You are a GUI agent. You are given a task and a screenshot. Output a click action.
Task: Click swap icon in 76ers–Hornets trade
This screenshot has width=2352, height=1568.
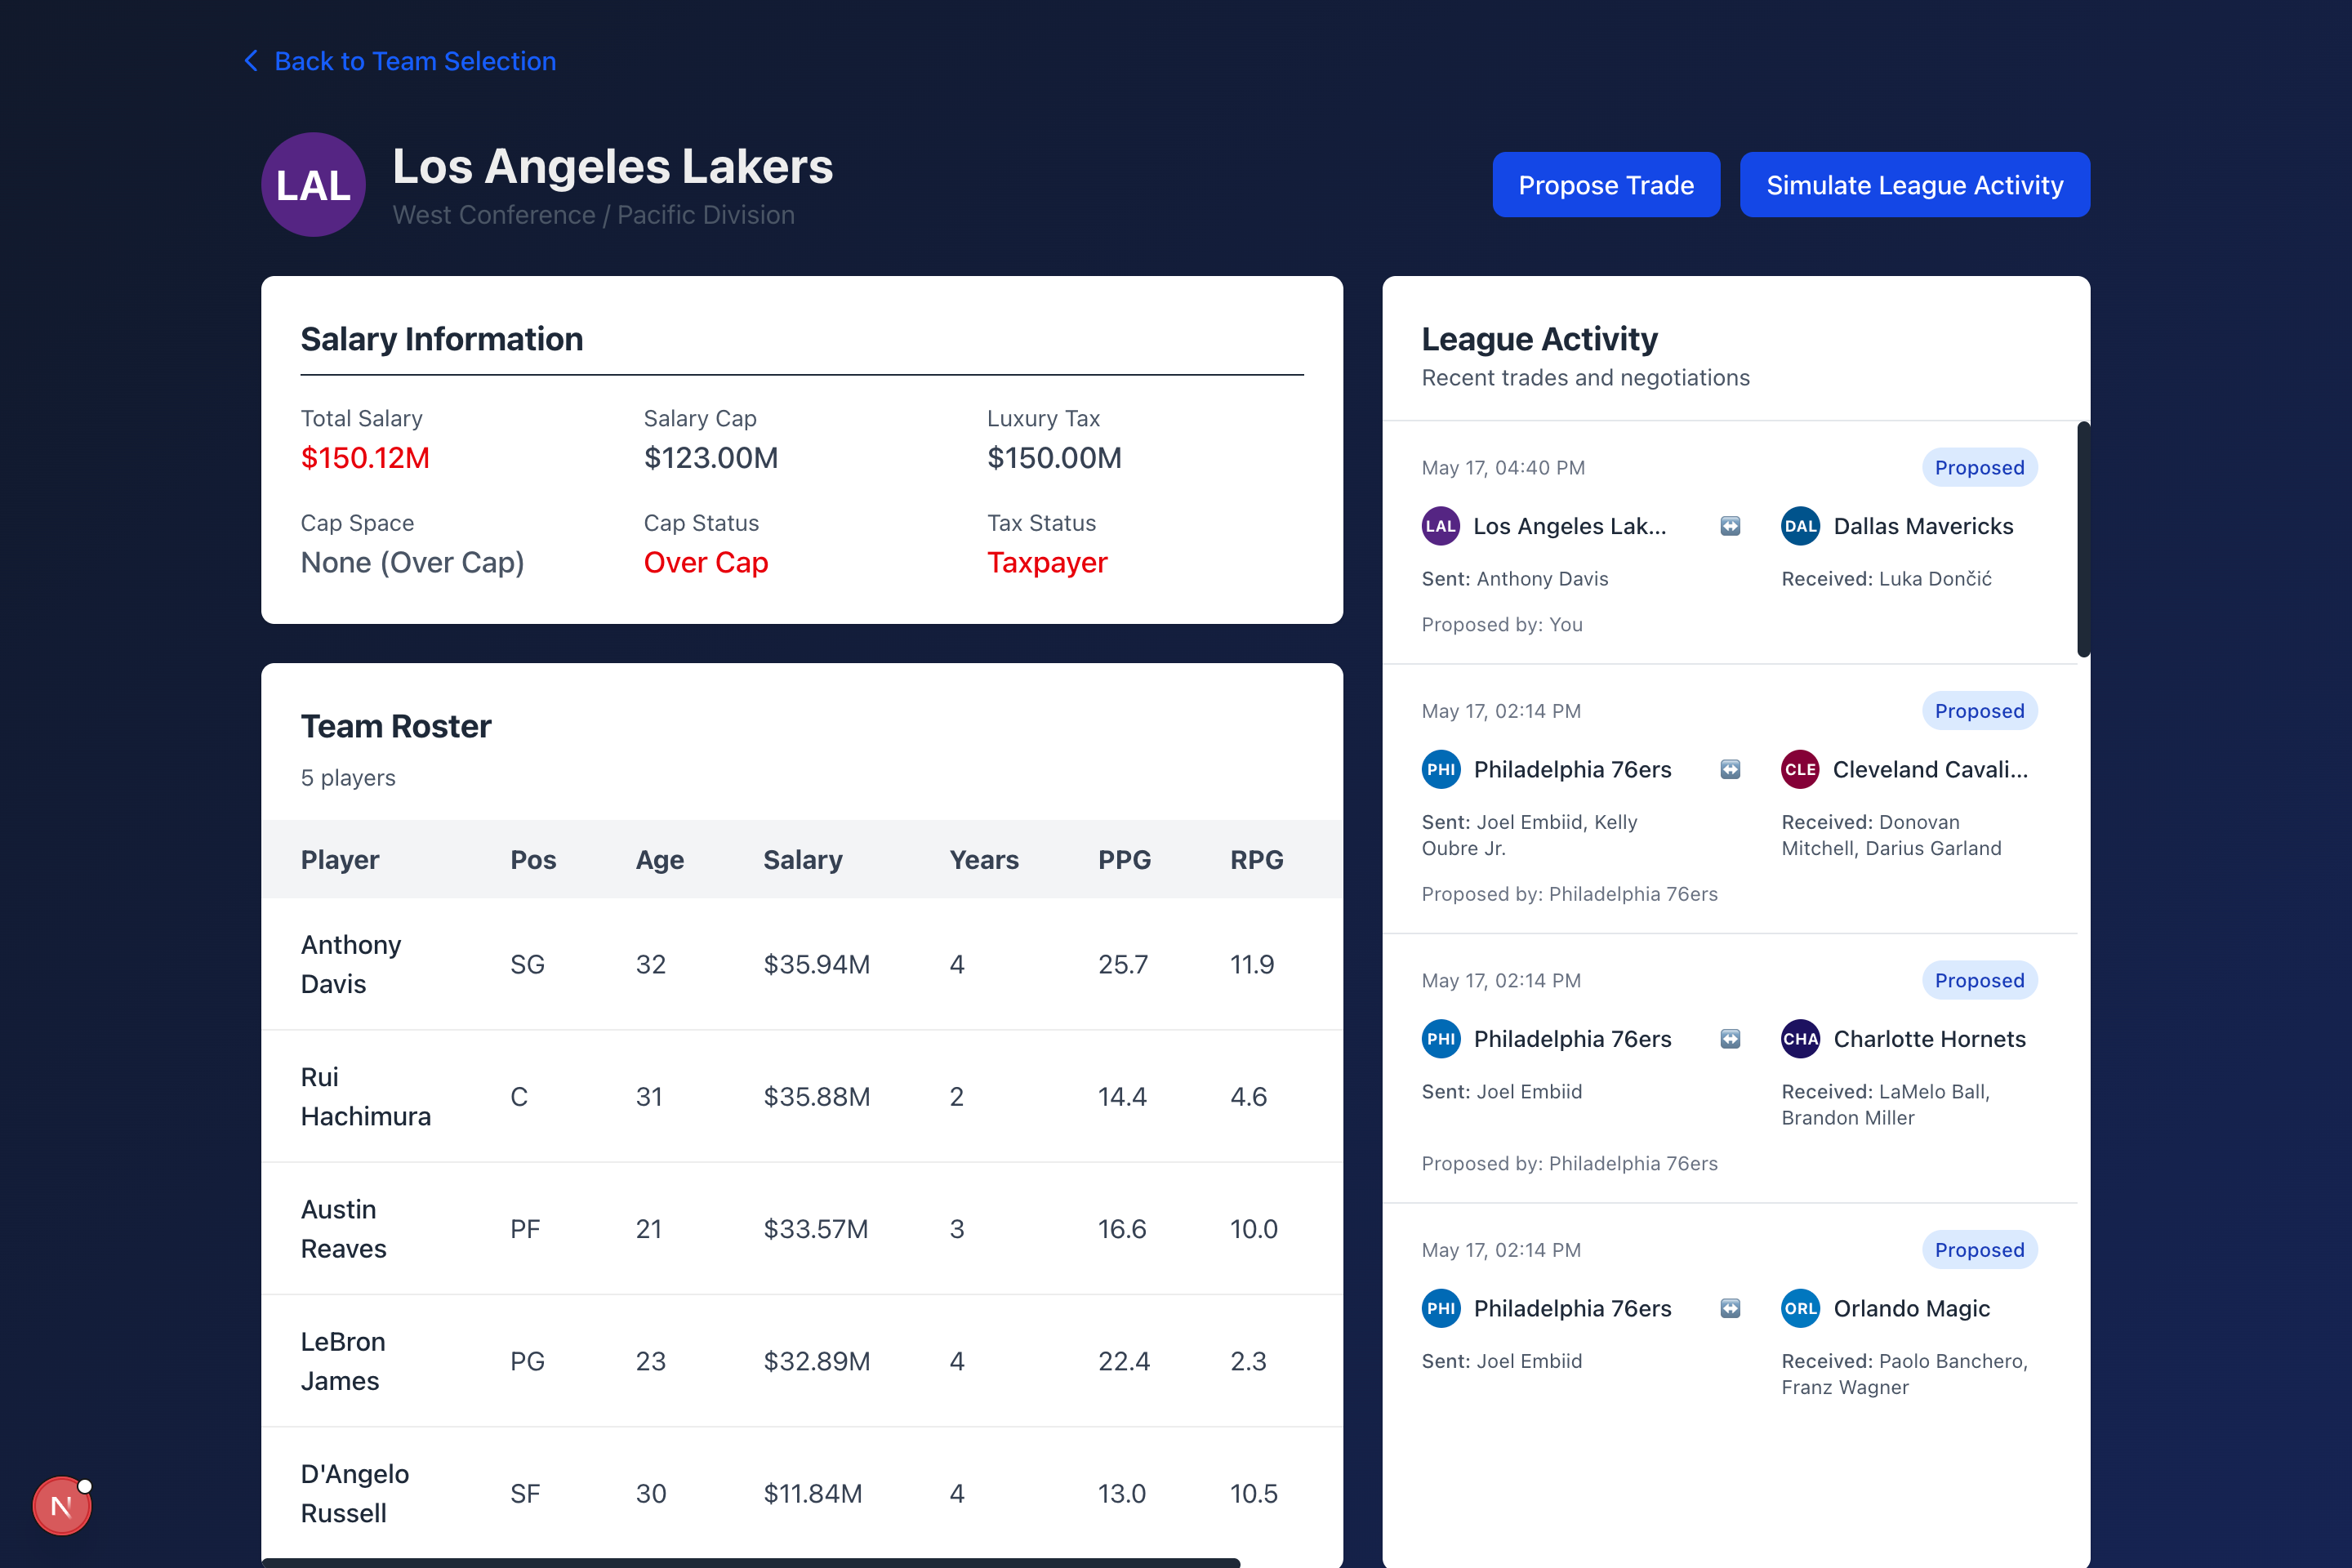pyautogui.click(x=1730, y=1039)
